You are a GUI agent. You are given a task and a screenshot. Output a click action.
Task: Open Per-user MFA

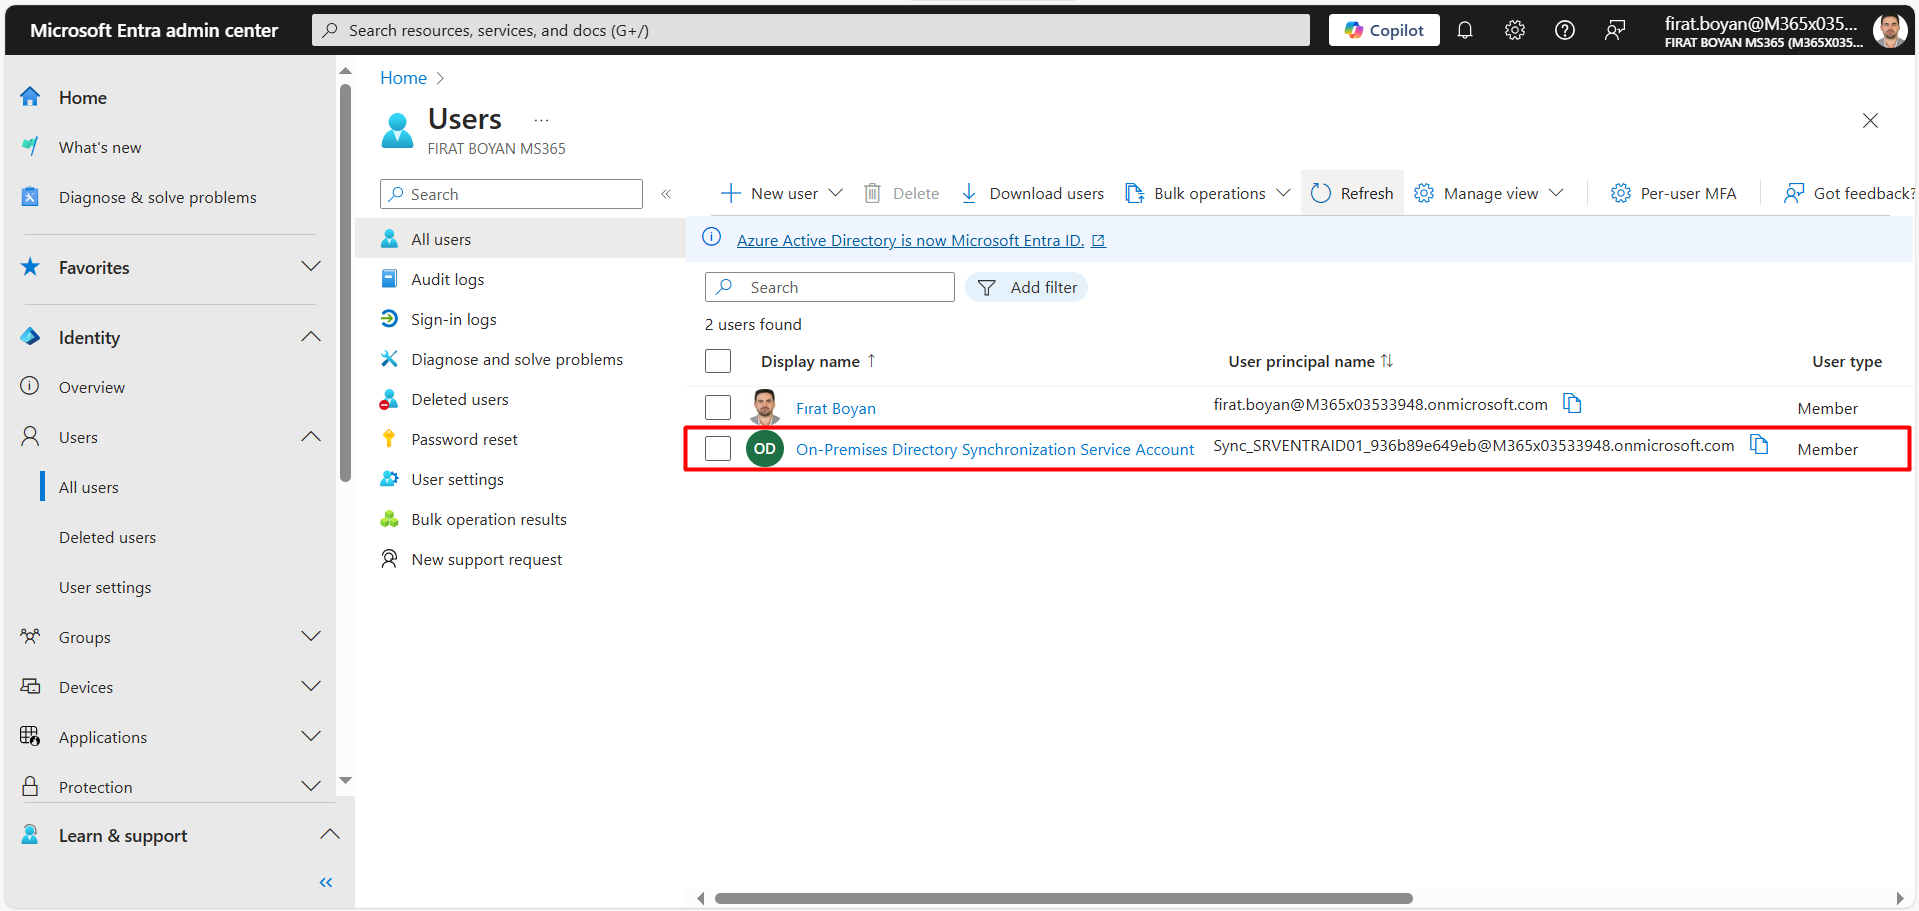pyautogui.click(x=1673, y=193)
